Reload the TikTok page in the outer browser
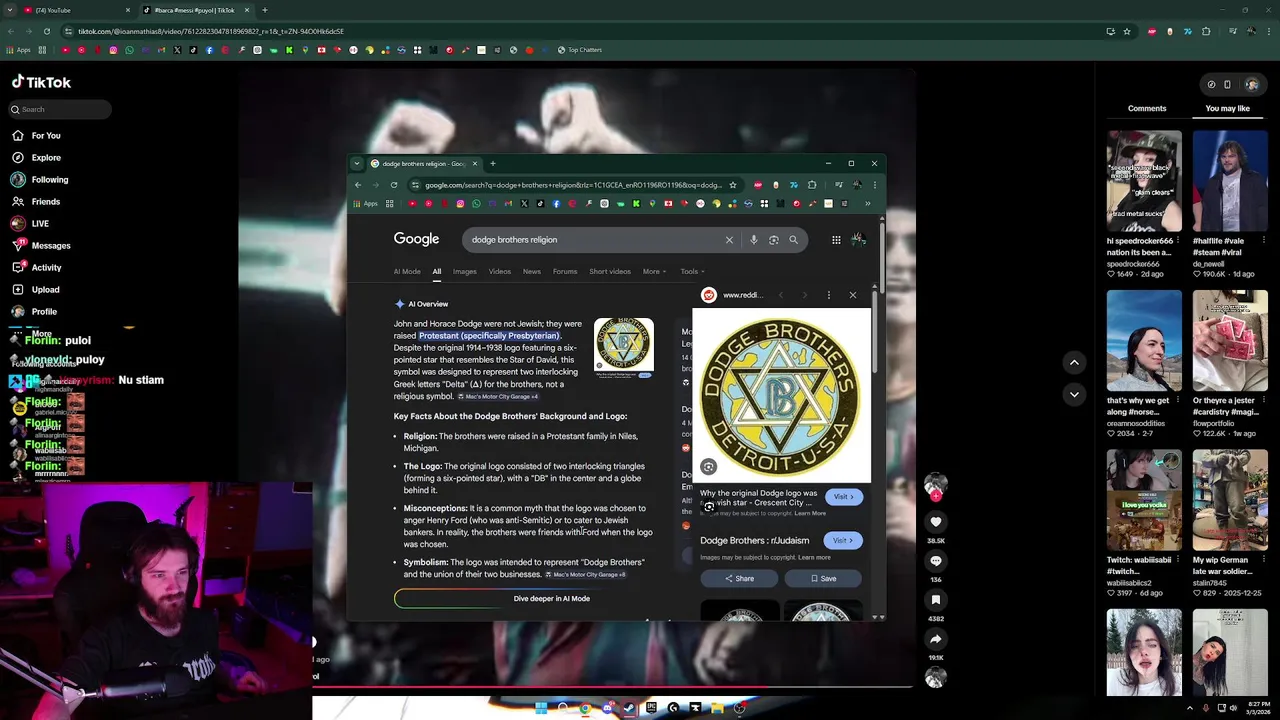1280x720 pixels. (46, 31)
